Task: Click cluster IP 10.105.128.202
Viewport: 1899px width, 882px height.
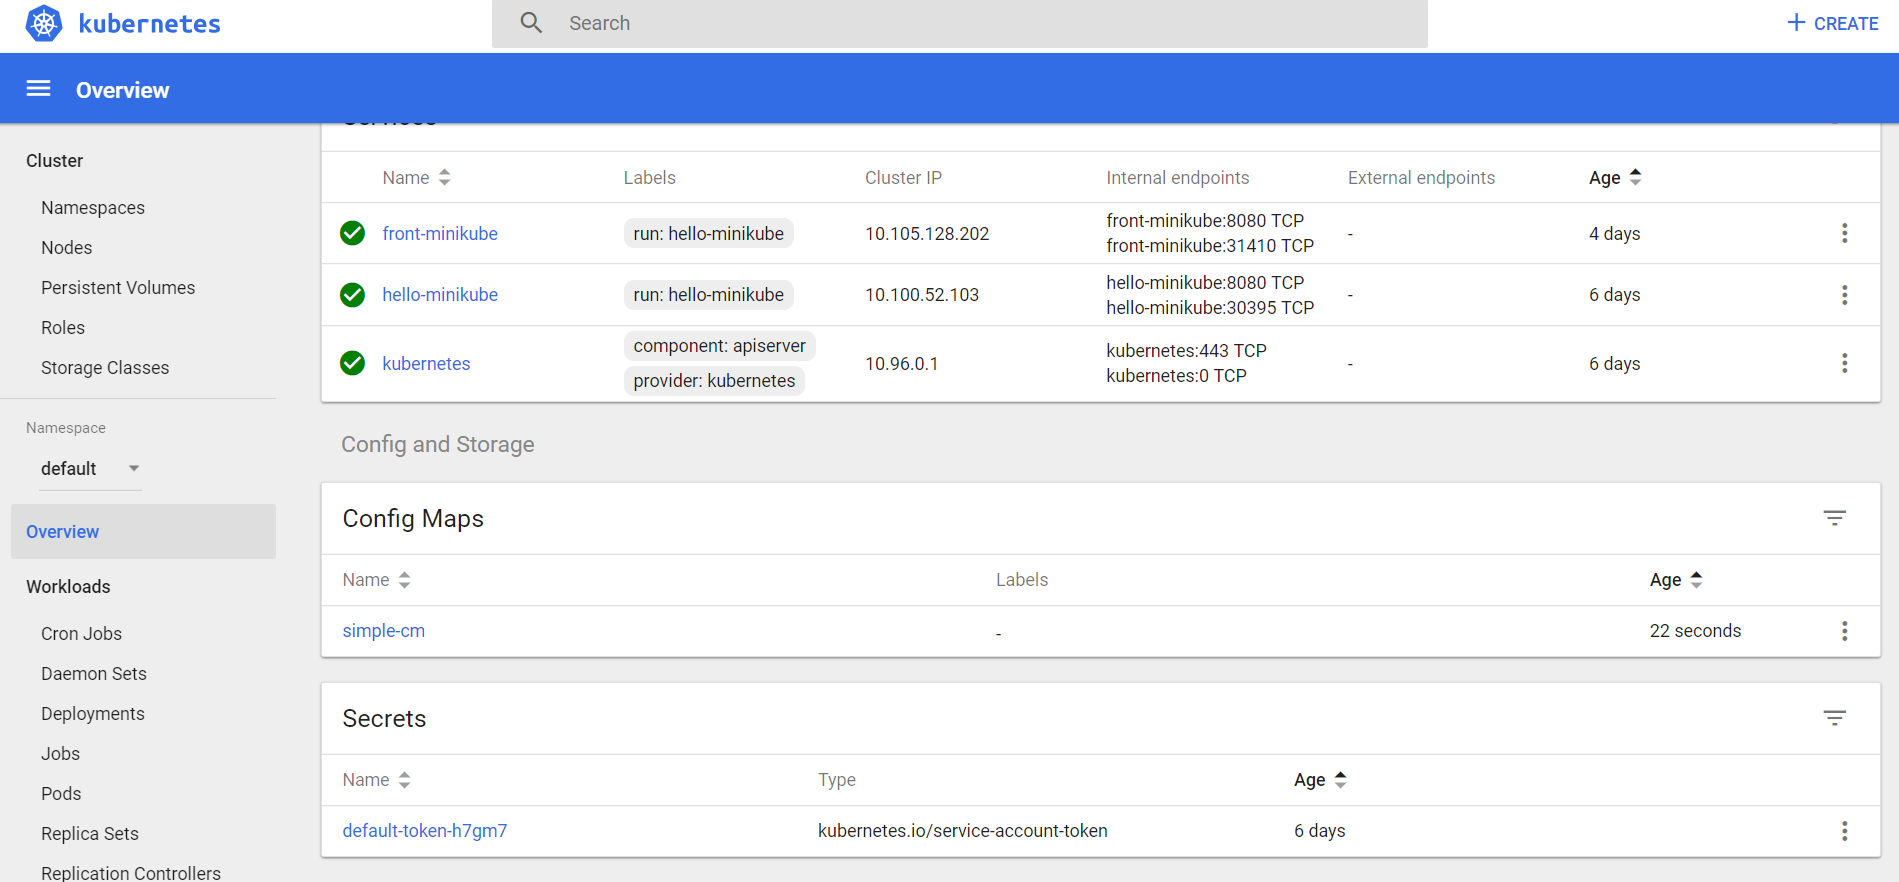Action: [x=927, y=233]
